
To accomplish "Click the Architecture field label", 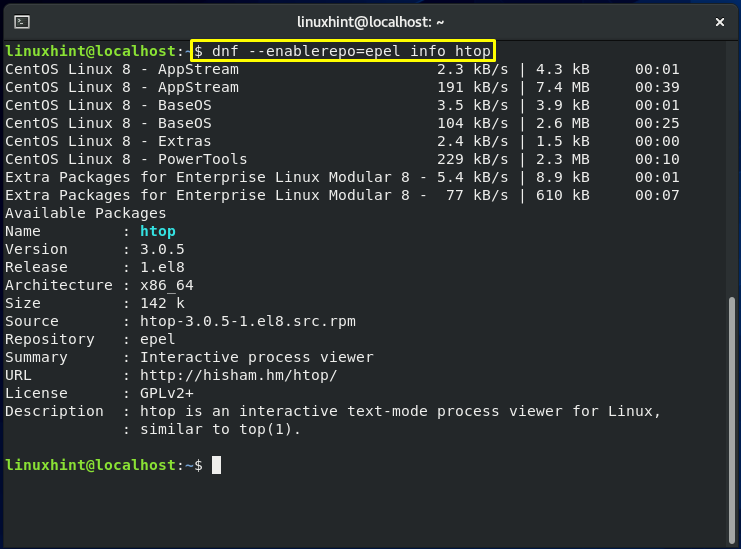I will 59,285.
